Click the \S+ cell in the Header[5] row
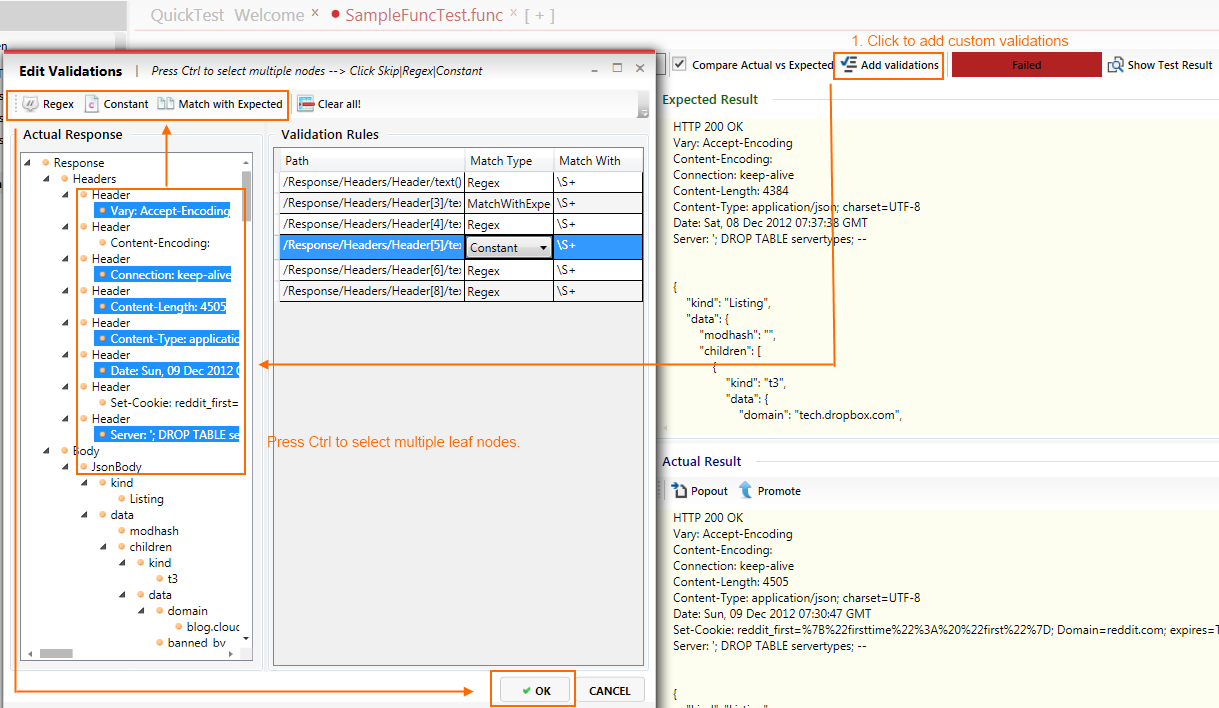1219x708 pixels. (x=598, y=247)
